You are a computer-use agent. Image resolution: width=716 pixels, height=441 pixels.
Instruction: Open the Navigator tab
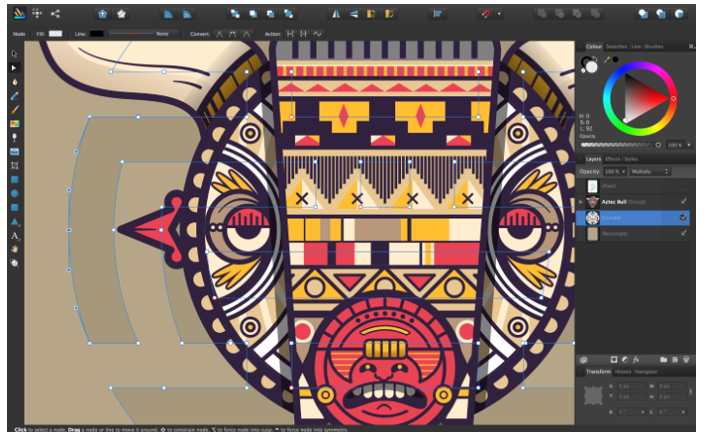point(646,371)
